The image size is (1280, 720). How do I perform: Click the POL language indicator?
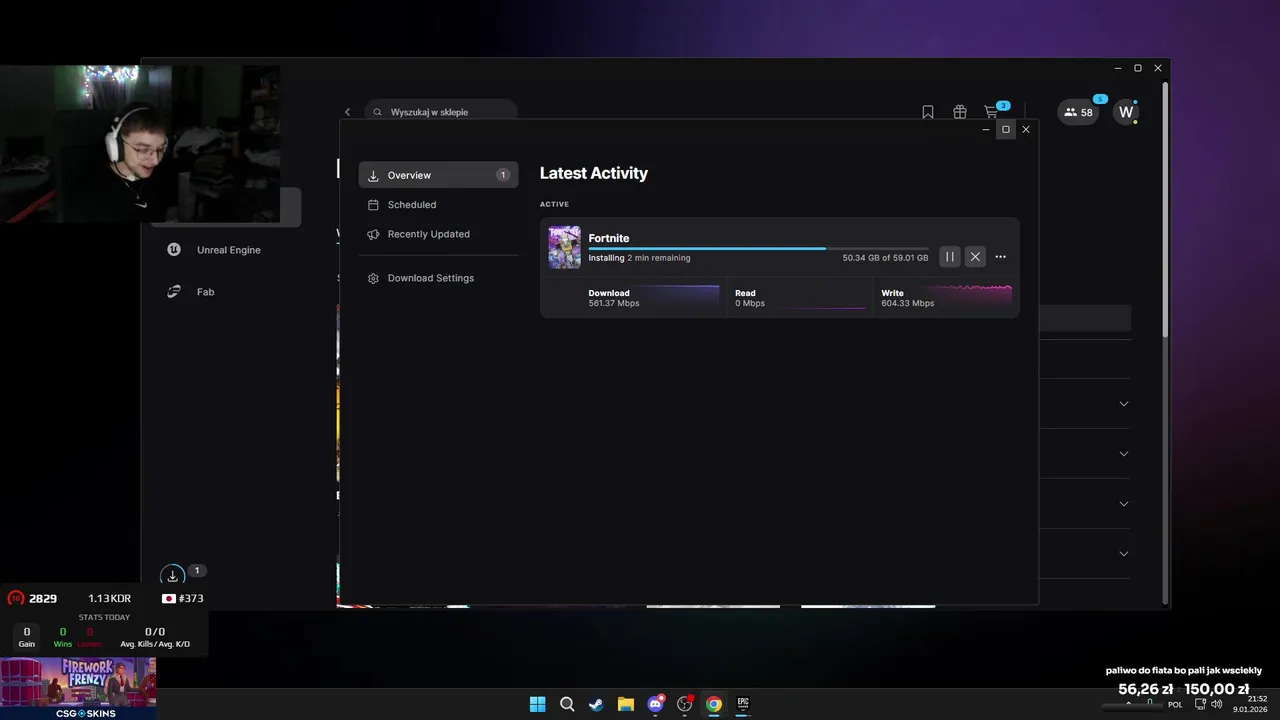[1175, 704]
